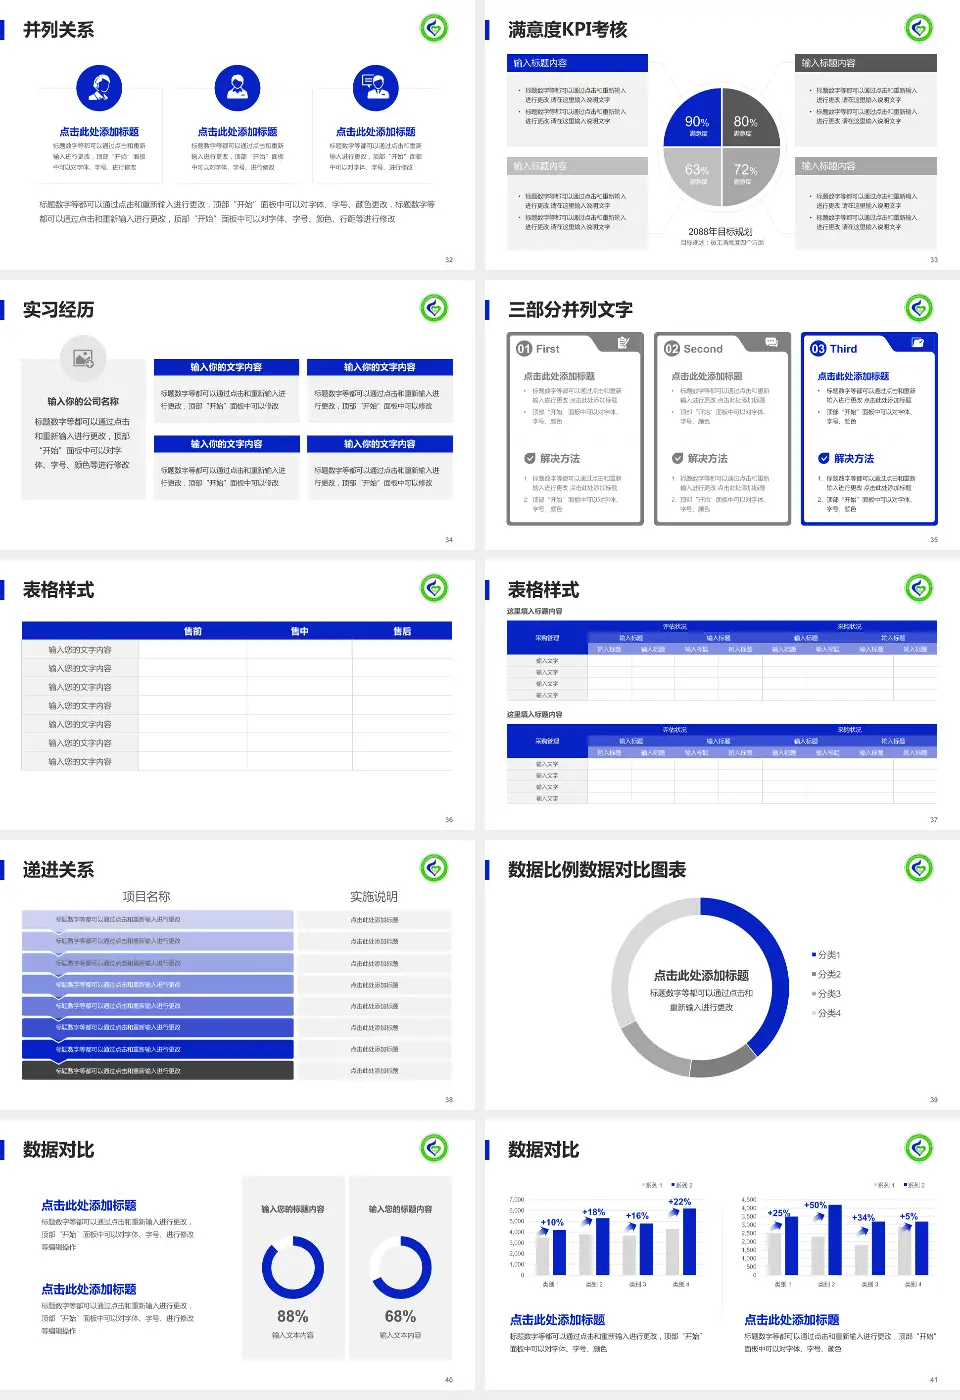Select the blue person icon on 并列关系 slide
Image resolution: width=960 pixels, height=1400 pixels.
(x=237, y=87)
